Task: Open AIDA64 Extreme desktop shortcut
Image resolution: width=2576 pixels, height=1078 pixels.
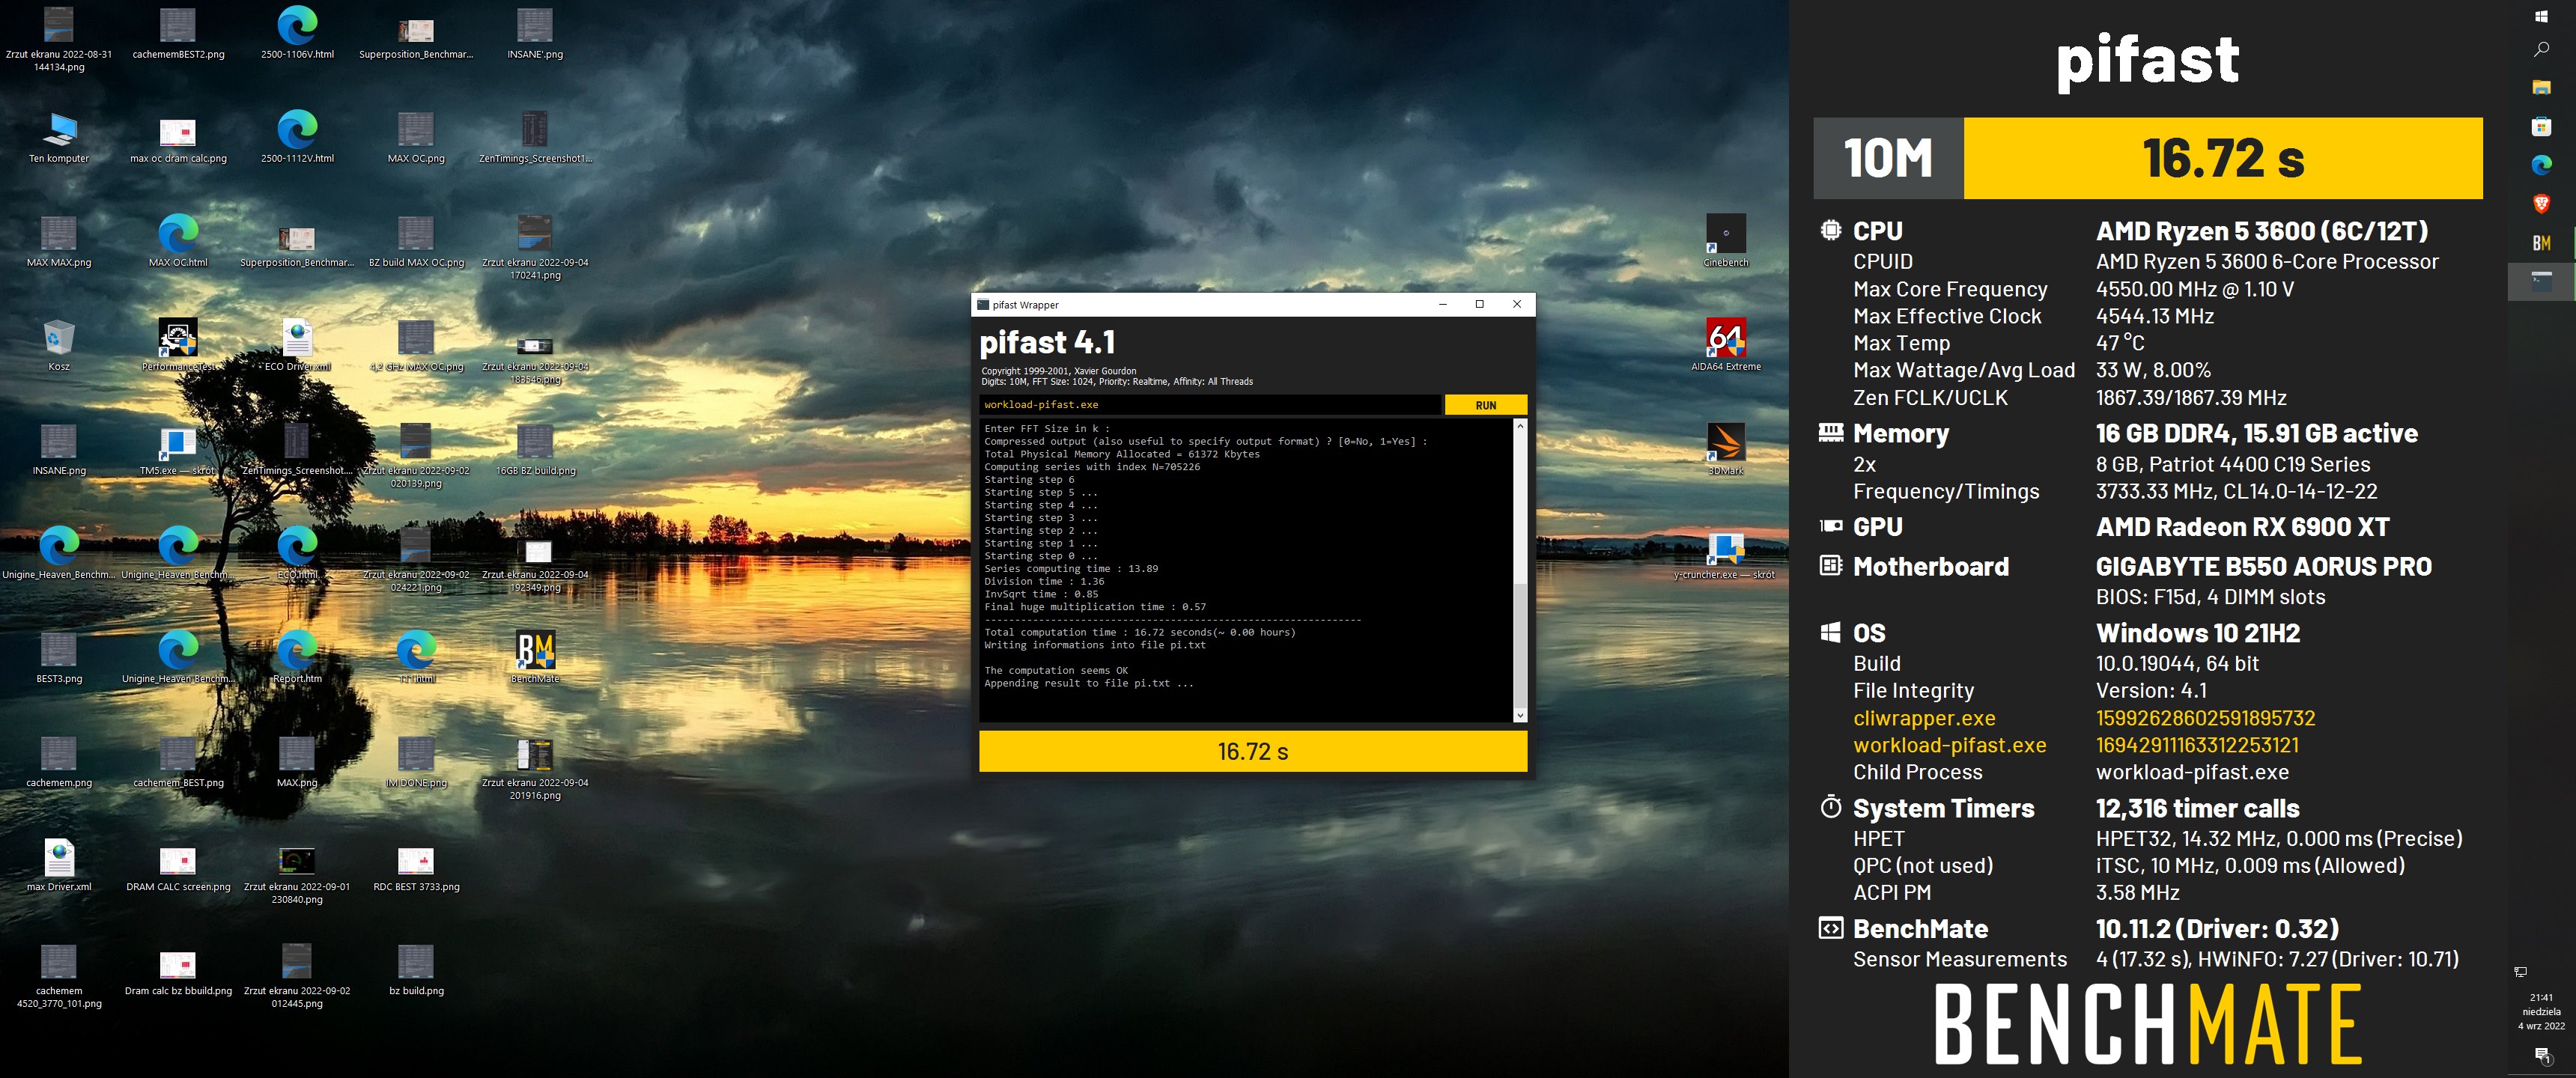Action: (x=1726, y=345)
